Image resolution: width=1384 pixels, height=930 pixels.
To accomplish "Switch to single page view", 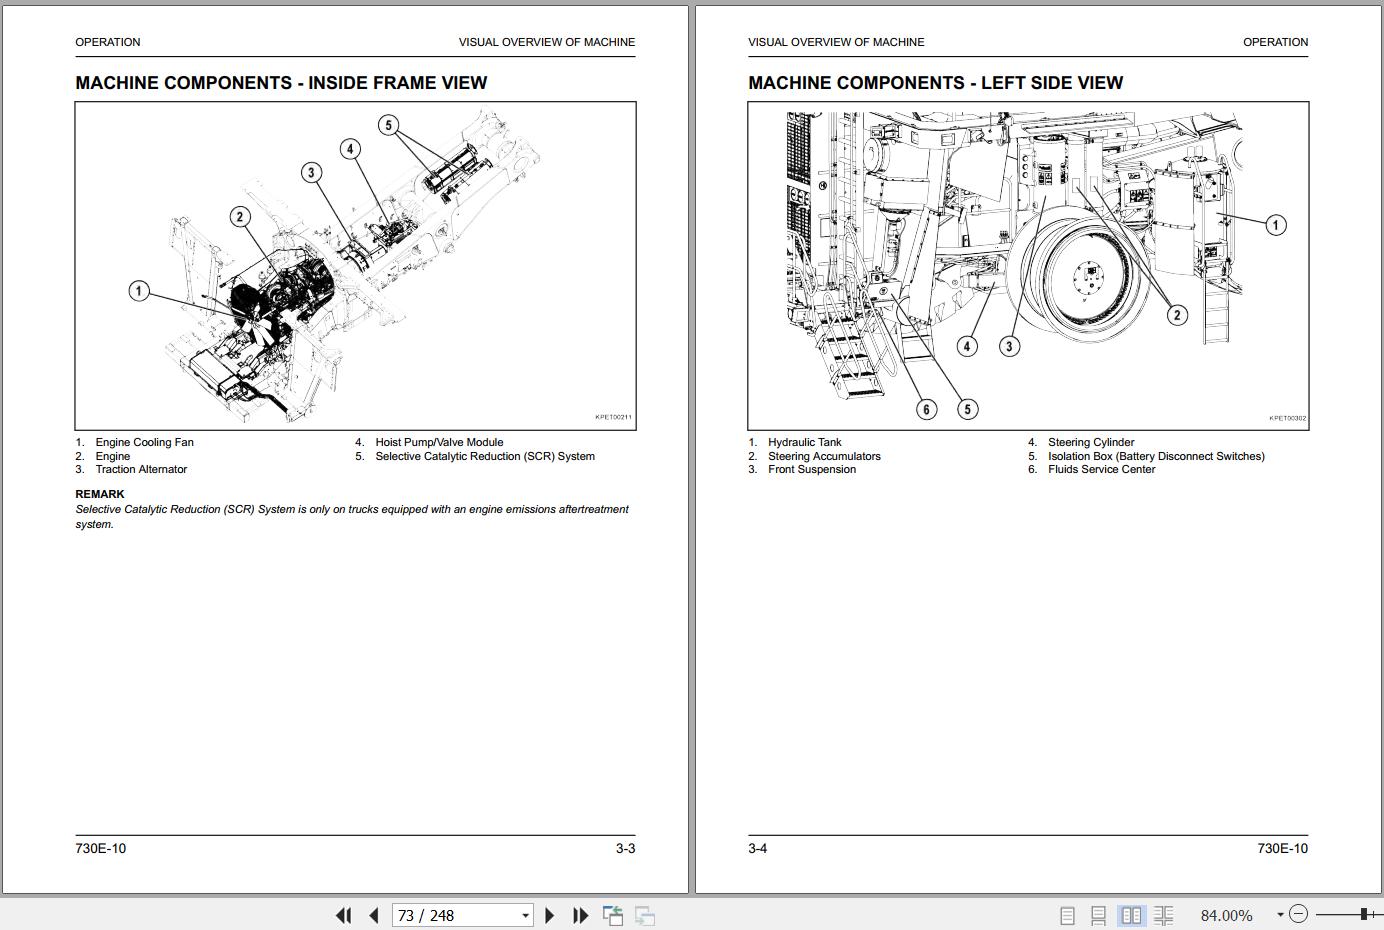I will click(x=1067, y=915).
